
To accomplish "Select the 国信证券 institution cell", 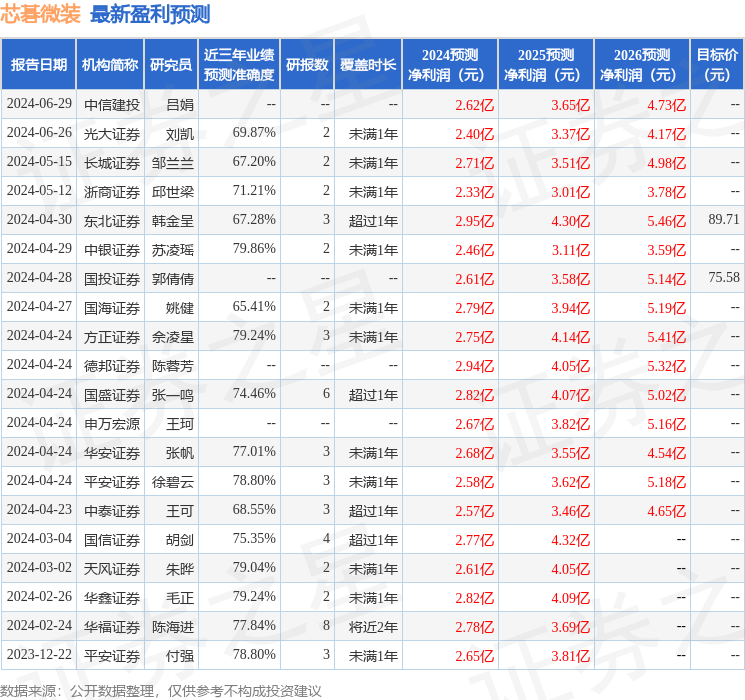I will [x=112, y=540].
